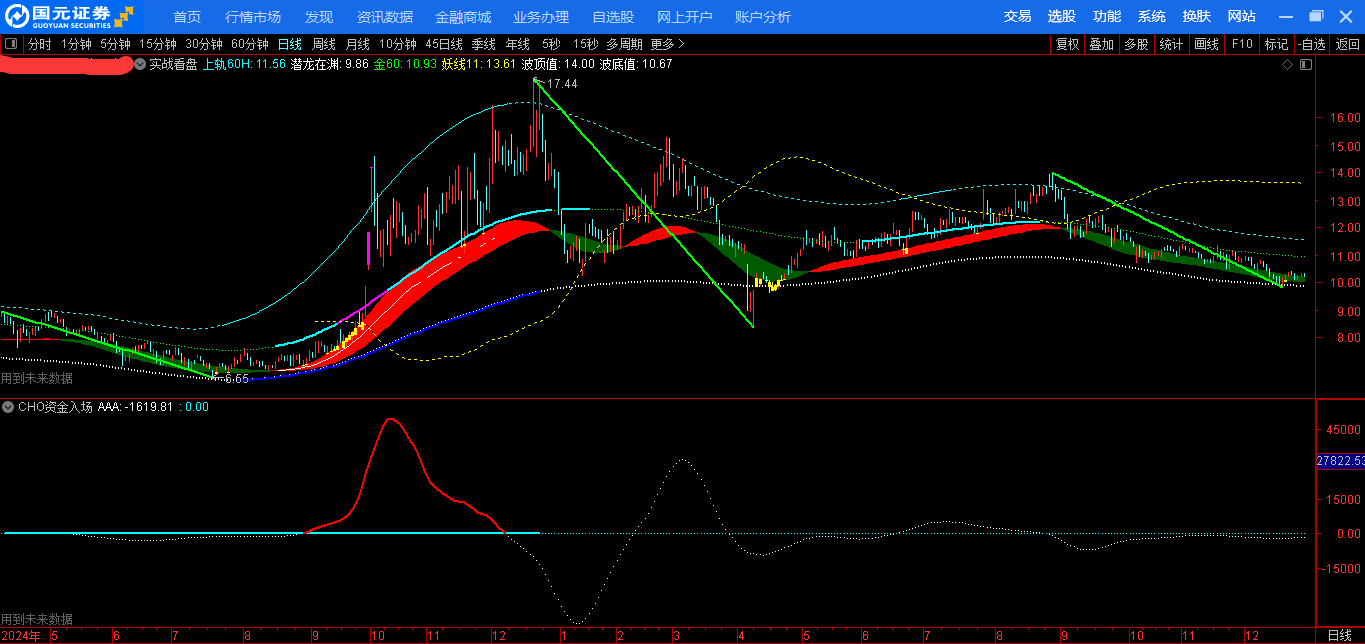Click the 返回 back button
The width and height of the screenshot is (1365, 644).
pyautogui.click(x=1348, y=44)
